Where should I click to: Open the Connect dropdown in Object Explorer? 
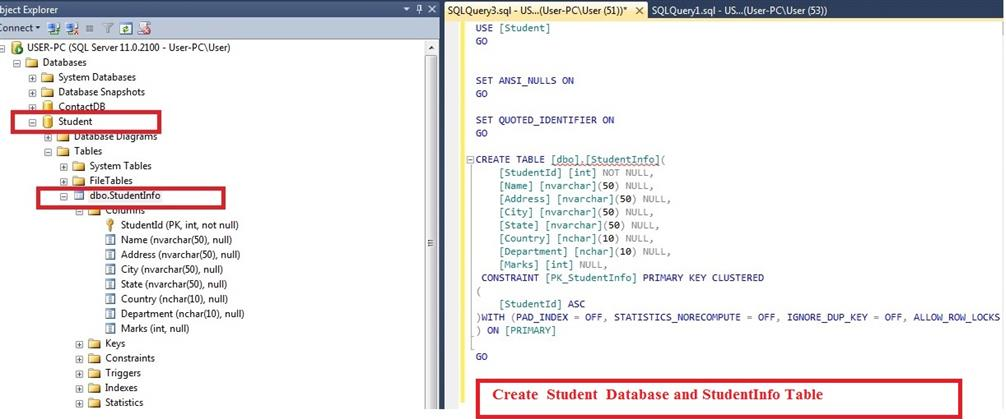20,28
